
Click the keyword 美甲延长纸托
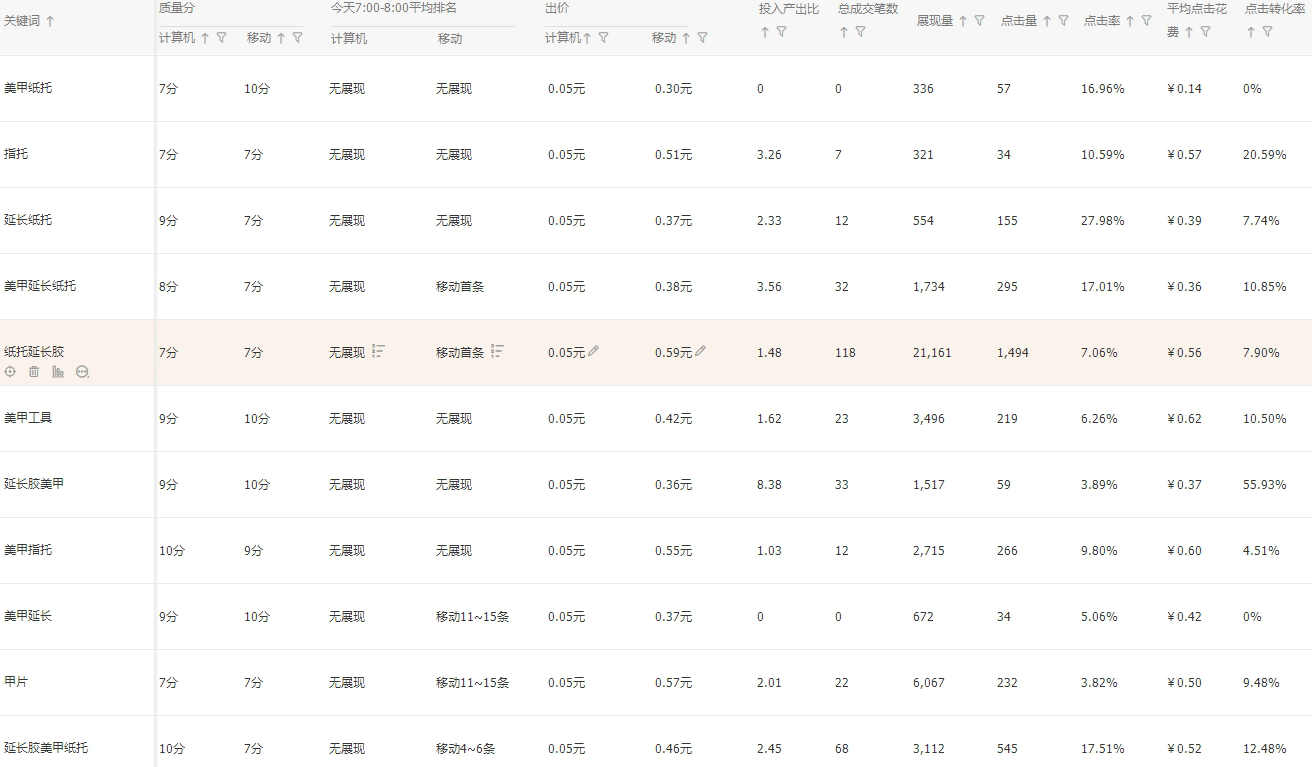click(x=40, y=286)
